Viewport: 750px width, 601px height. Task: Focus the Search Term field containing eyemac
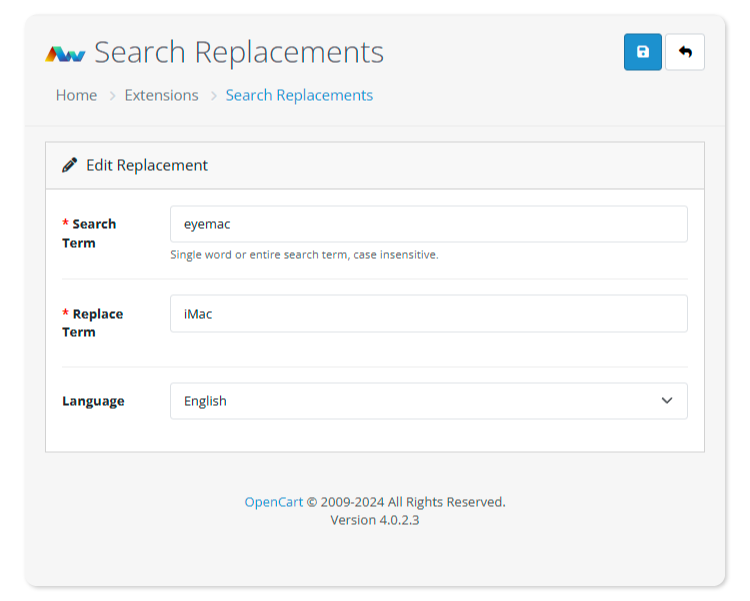[429, 224]
